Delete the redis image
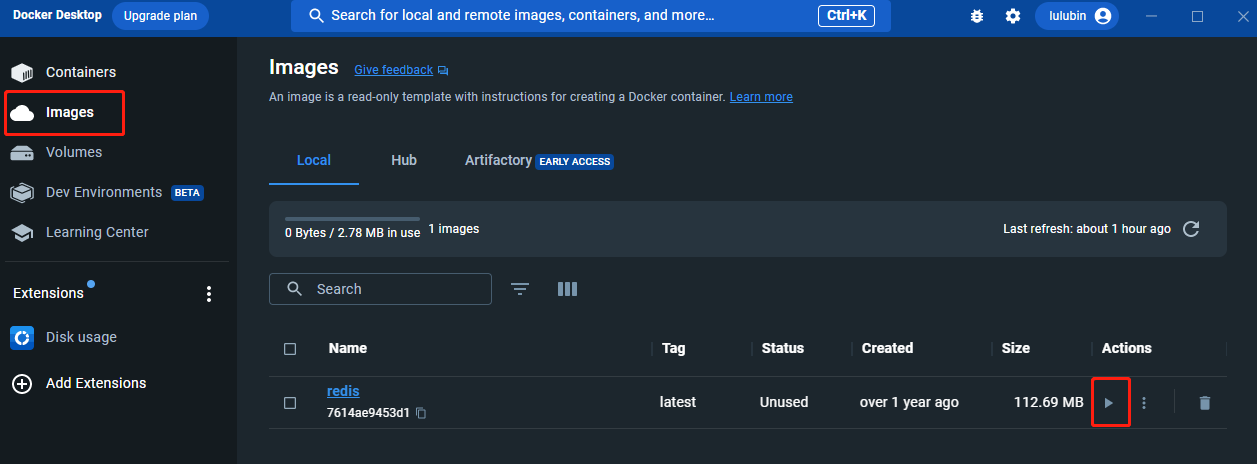 click(x=1204, y=402)
